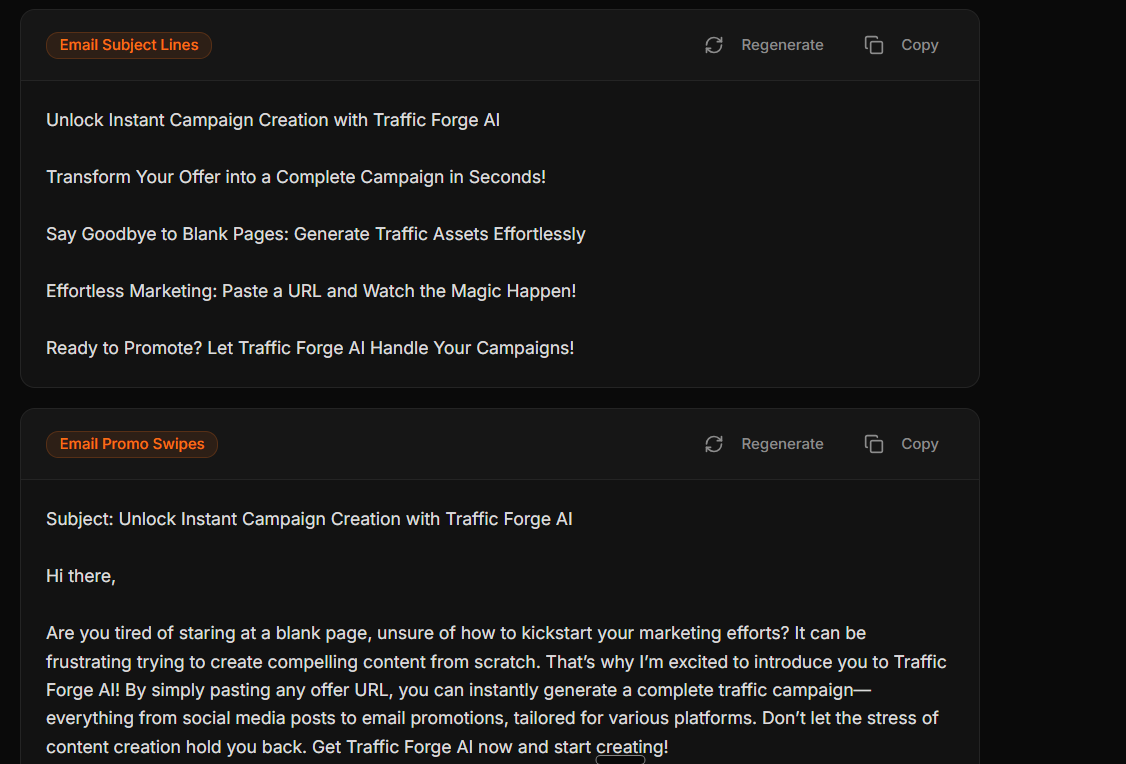Click the copy icon for Email Promo Swipes

[x=874, y=444]
